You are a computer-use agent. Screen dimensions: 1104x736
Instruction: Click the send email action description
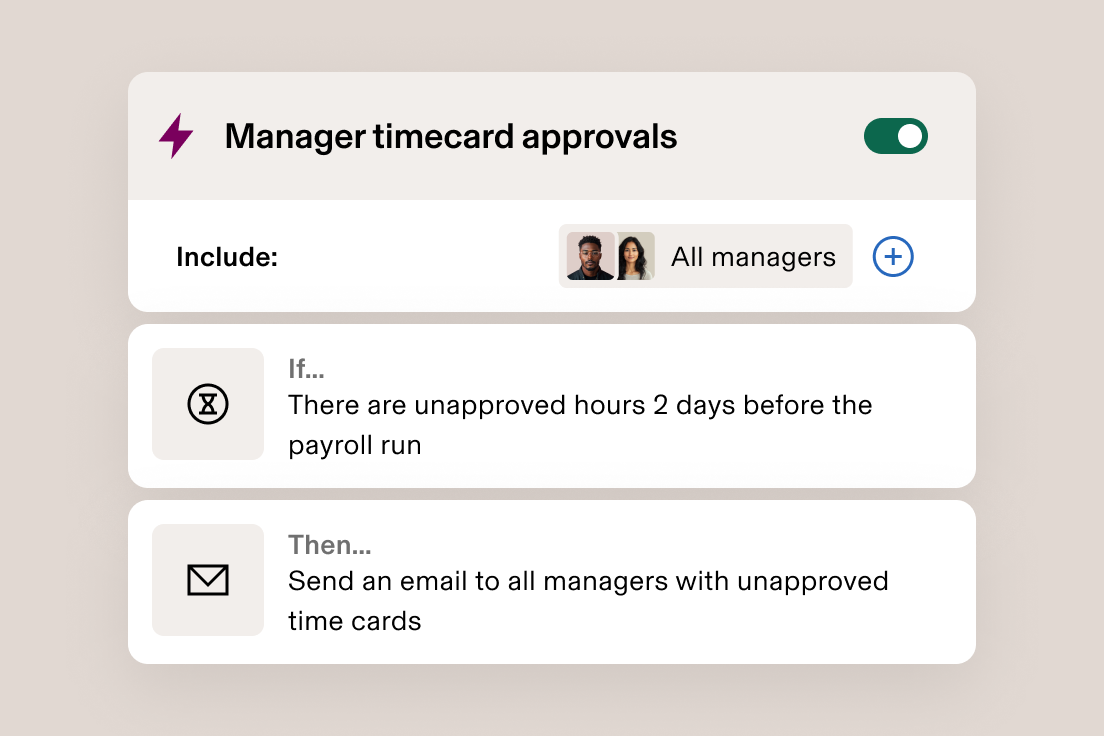pos(588,600)
